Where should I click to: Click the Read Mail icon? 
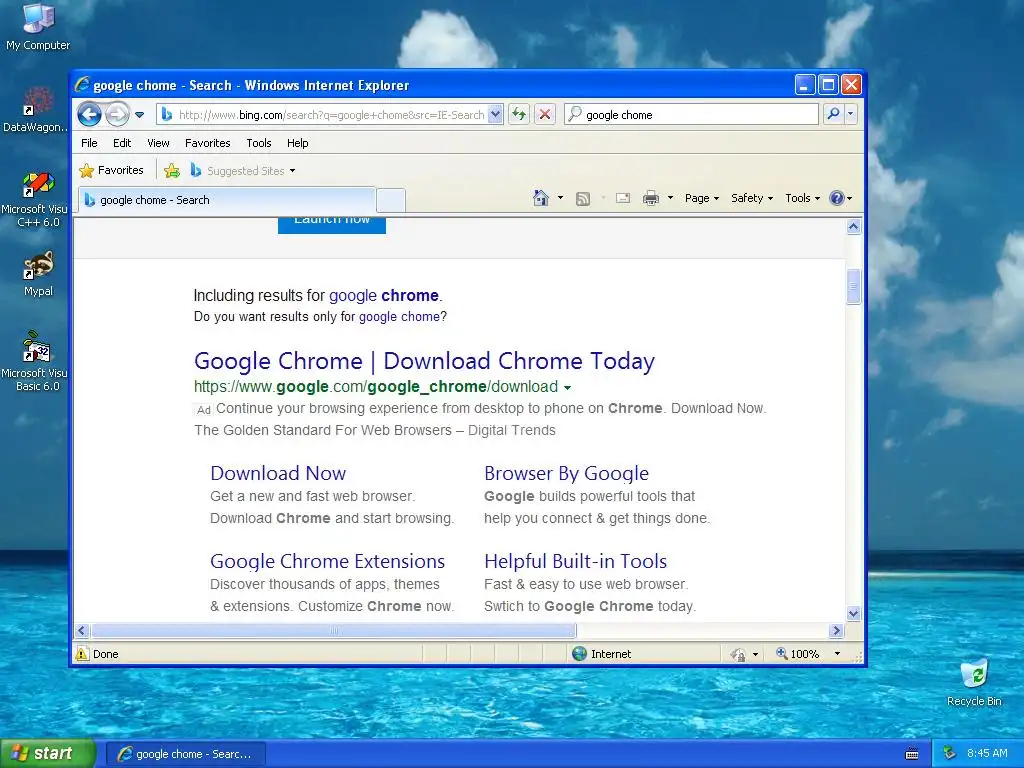[623, 198]
